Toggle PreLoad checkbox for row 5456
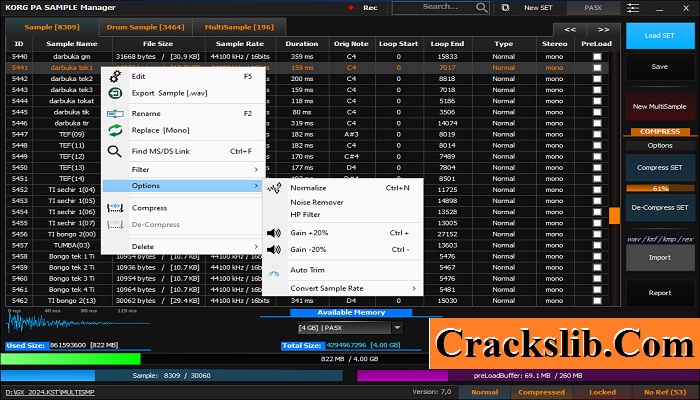The image size is (700, 400). pyautogui.click(x=597, y=234)
